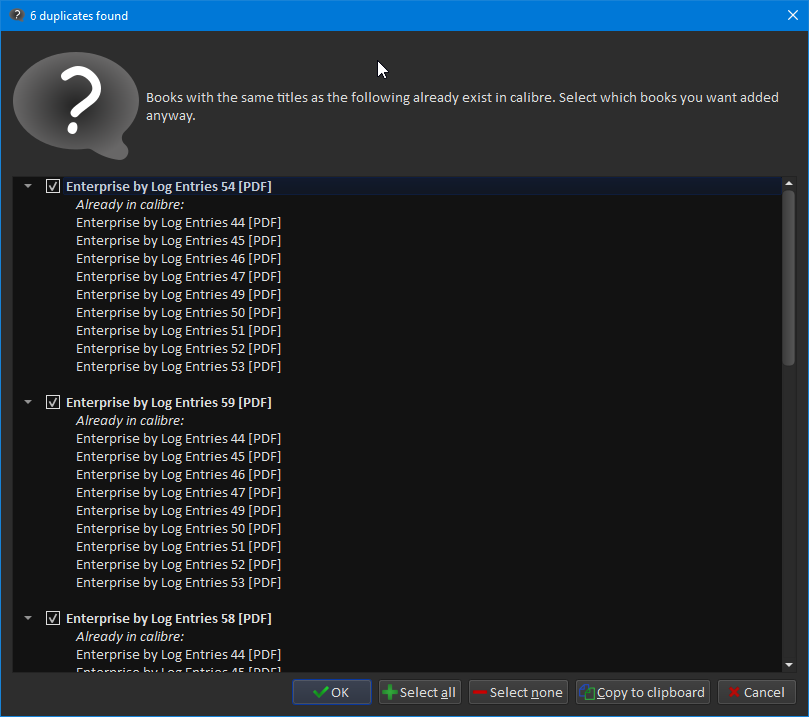Click Select none button

[x=518, y=692]
